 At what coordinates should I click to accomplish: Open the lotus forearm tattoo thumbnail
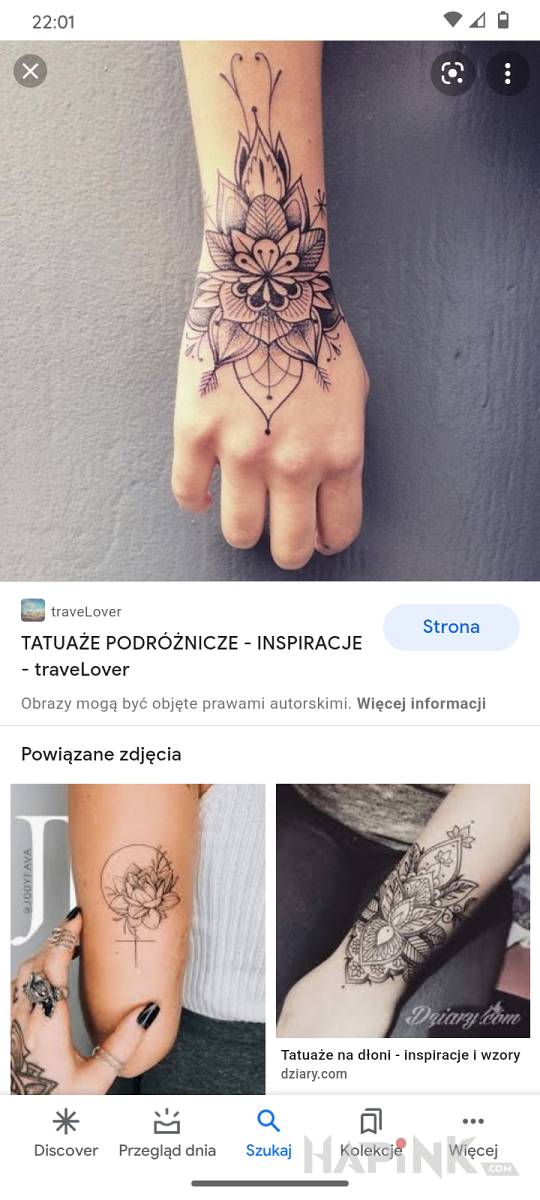click(138, 939)
